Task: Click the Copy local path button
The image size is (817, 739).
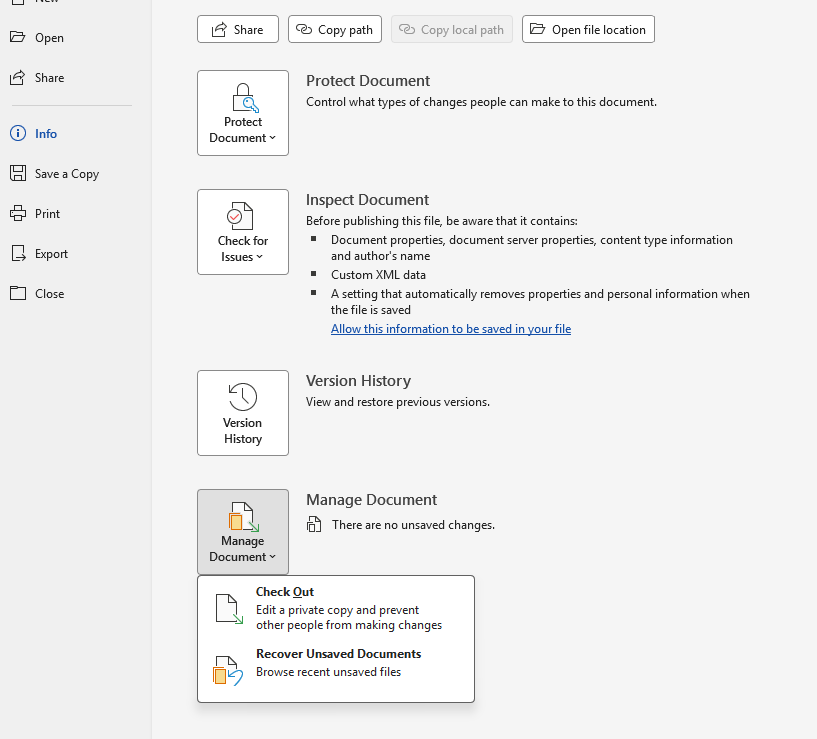Action: [x=452, y=29]
